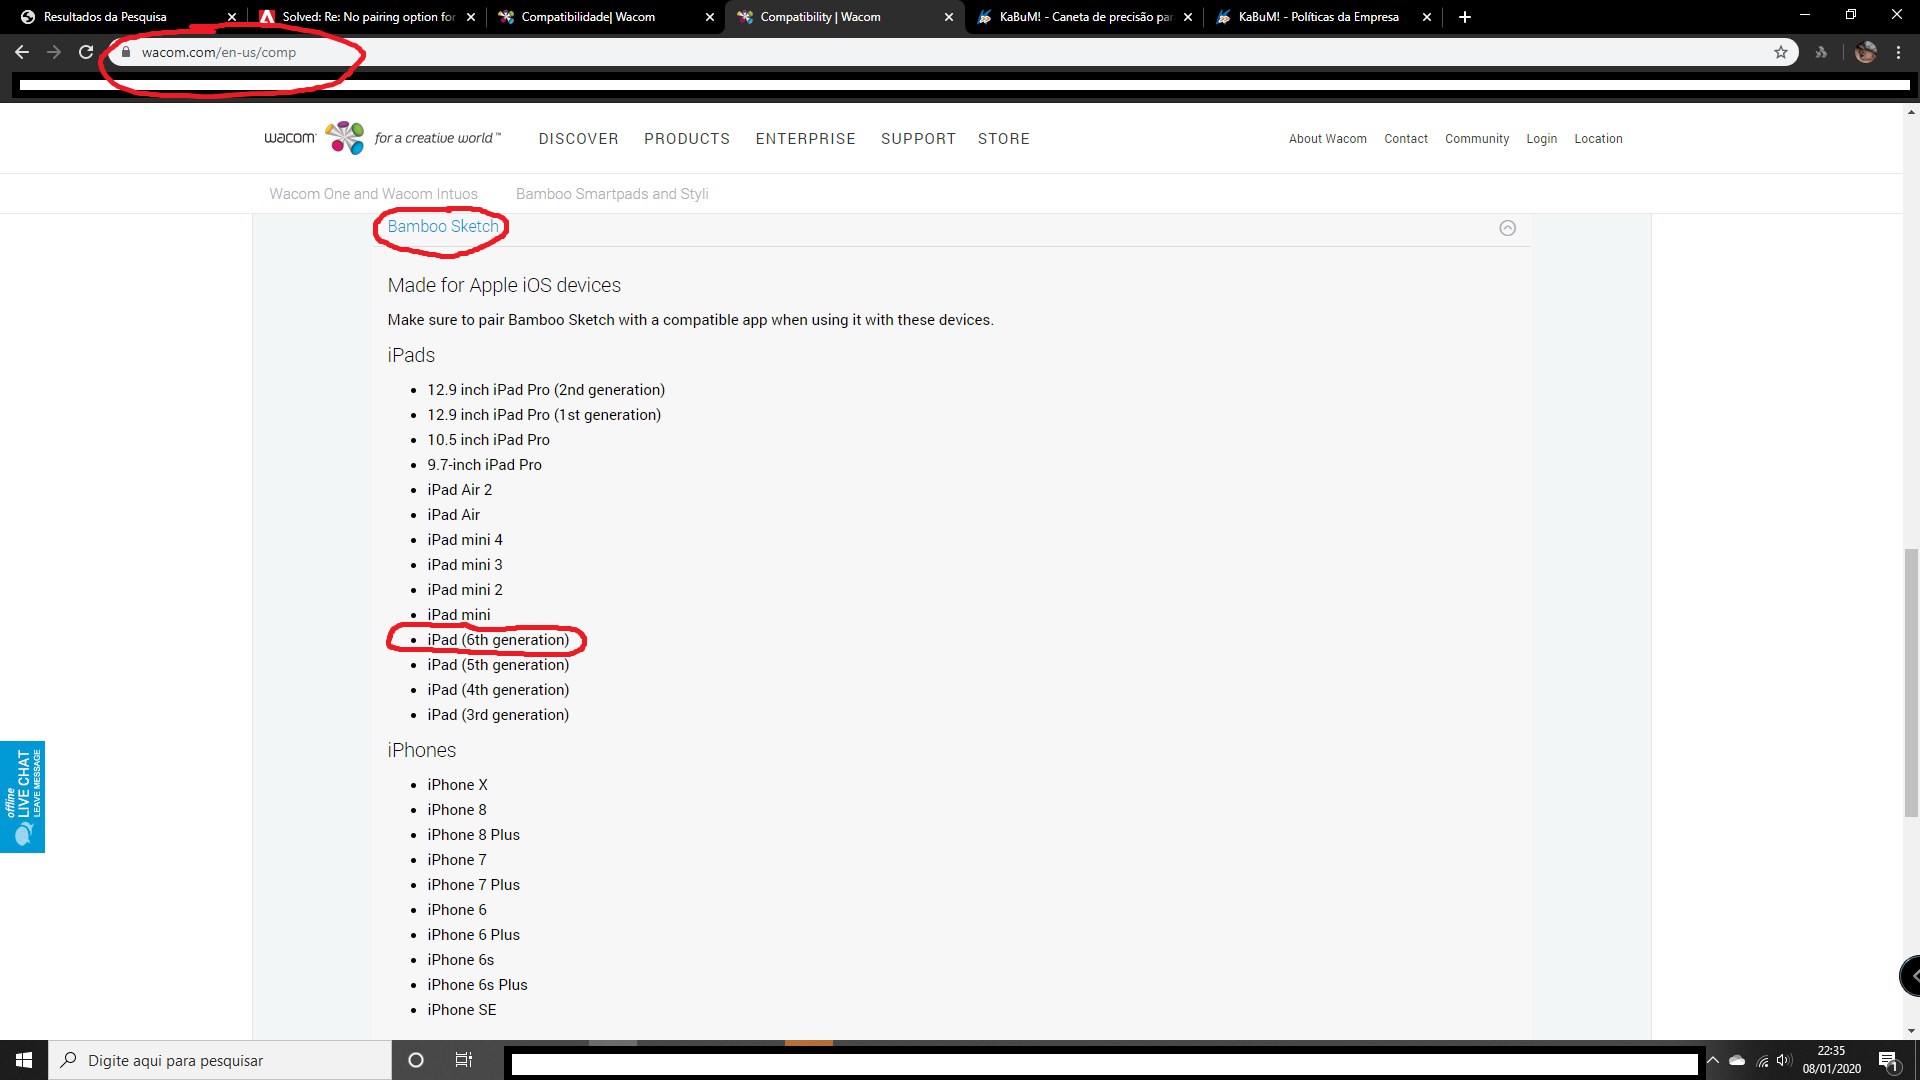Image resolution: width=1920 pixels, height=1080 pixels.
Task: Open the offline Live Chat widget
Action: pyautogui.click(x=22, y=797)
